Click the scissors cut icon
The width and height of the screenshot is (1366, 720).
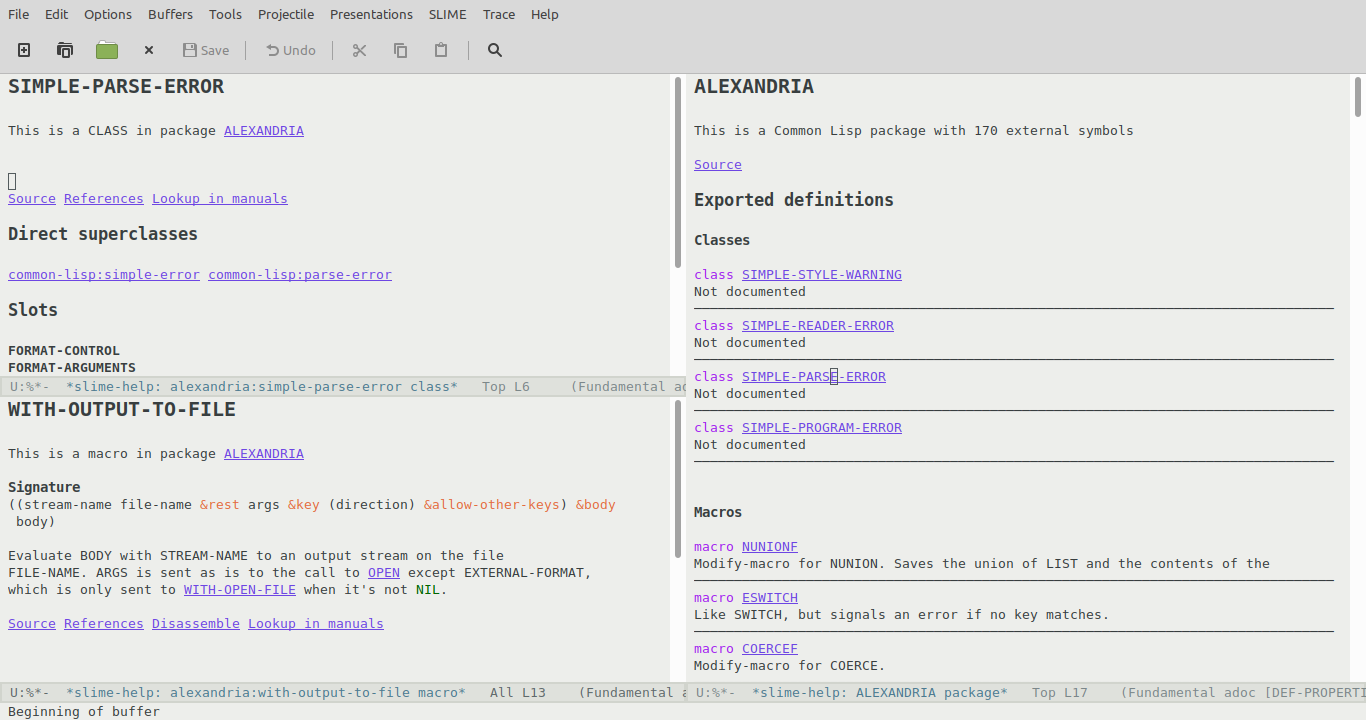[360, 50]
